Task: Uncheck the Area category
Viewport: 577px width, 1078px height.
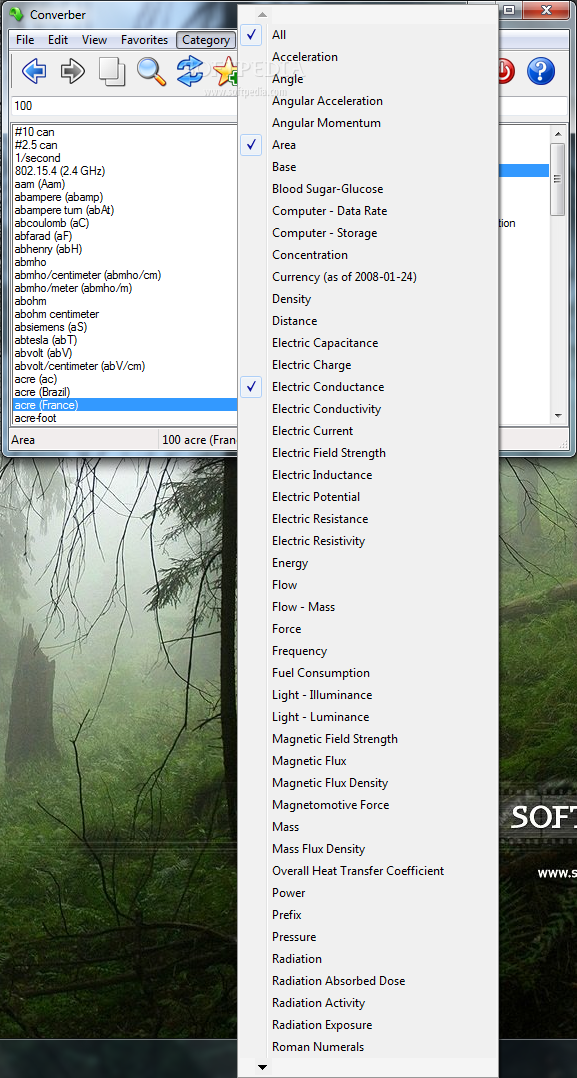Action: pyautogui.click(x=368, y=145)
